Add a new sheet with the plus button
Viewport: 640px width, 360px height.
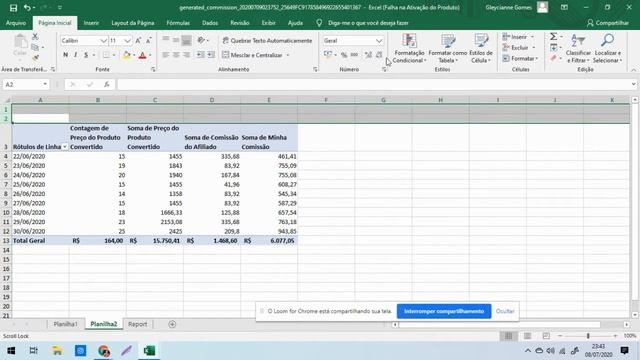pyautogui.click(x=172, y=324)
